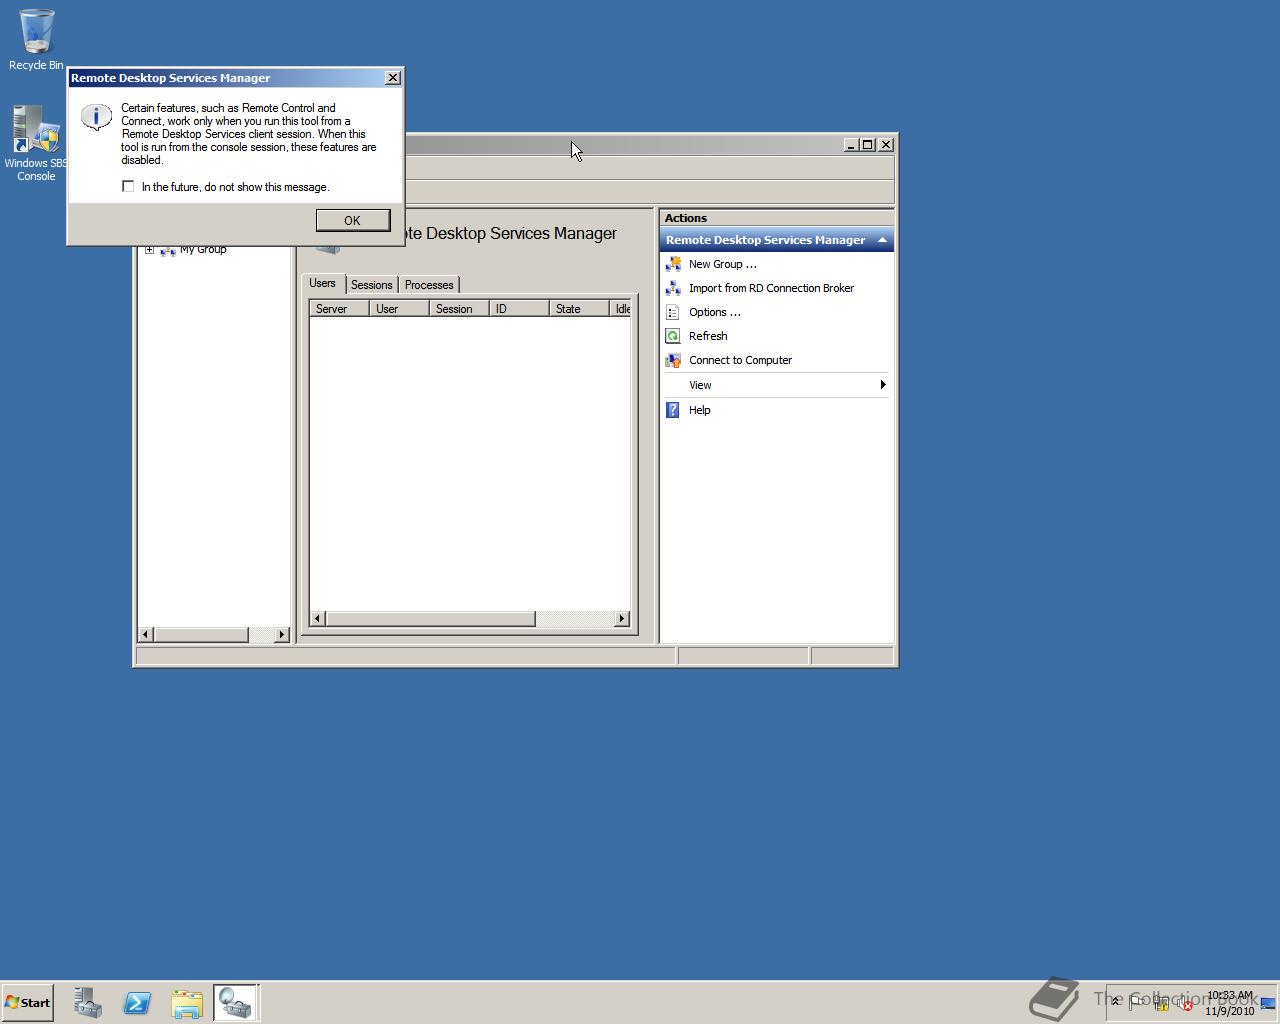Click muted volume tray icon
Viewport: 1280px width, 1024px height.
1186,1003
